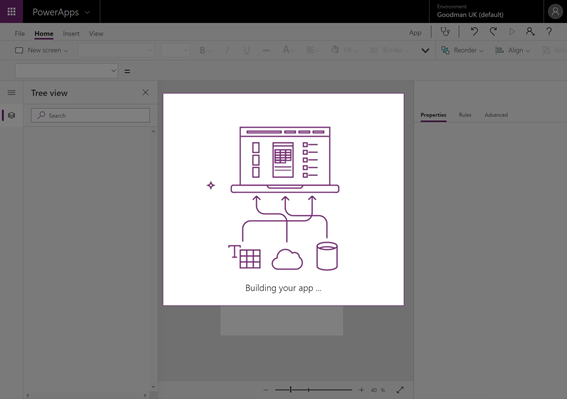Screen dimensions: 567x399
Task: Click the New screen icon
Action: (19, 50)
